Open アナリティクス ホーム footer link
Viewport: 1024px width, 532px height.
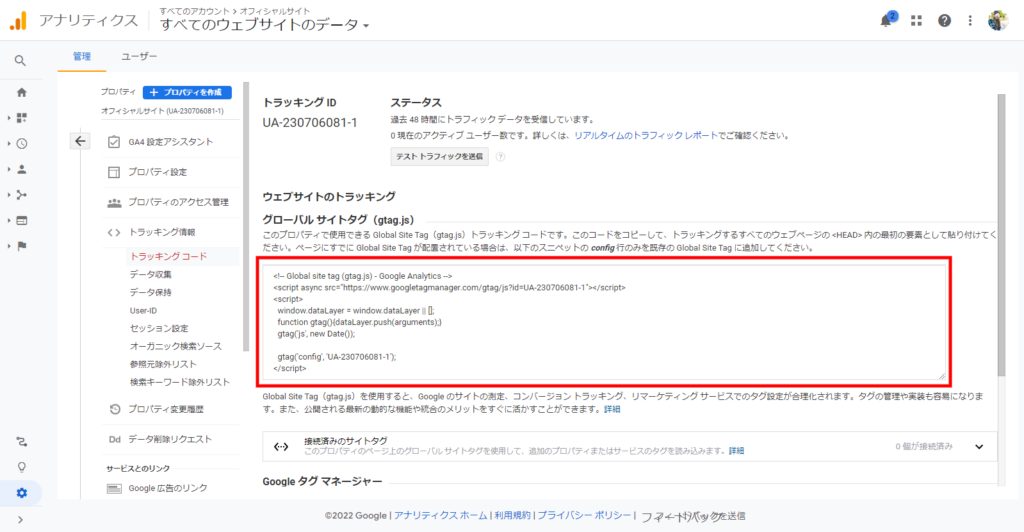[x=441, y=516]
